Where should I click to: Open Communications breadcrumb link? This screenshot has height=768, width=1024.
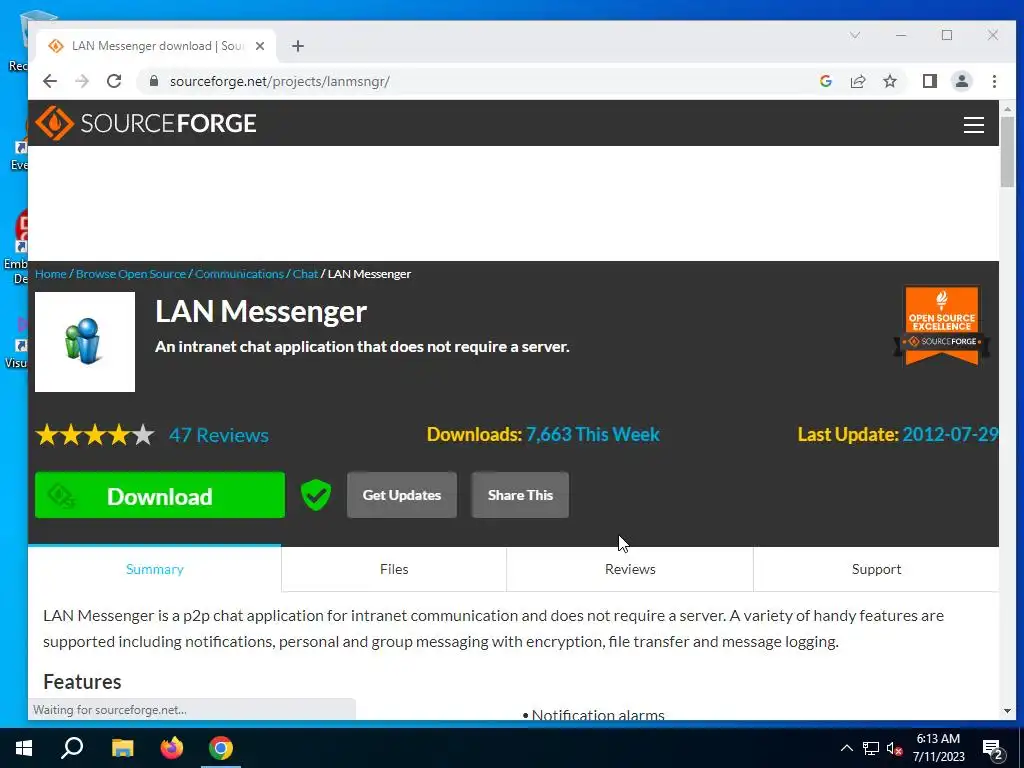(x=239, y=274)
